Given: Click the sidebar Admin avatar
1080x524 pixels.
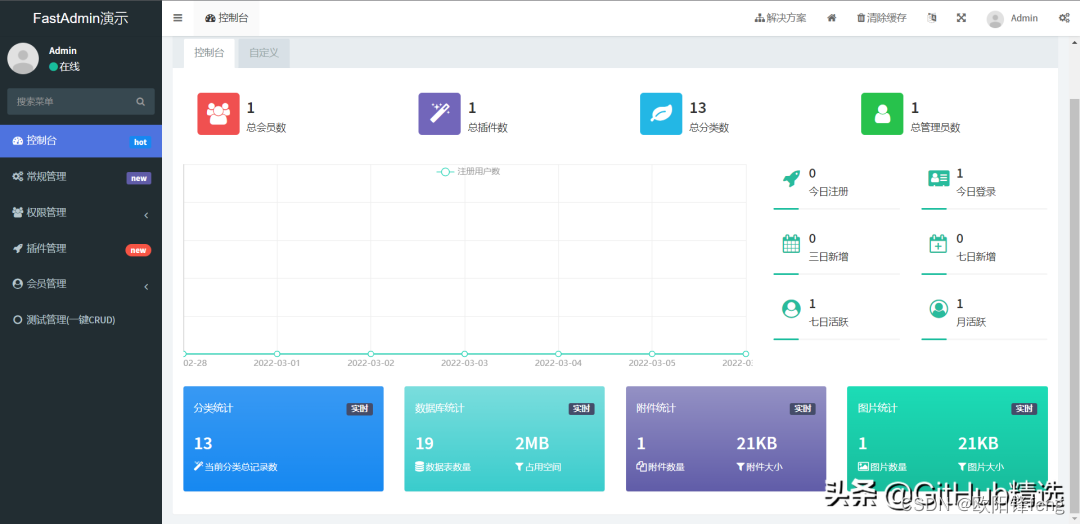Looking at the screenshot, I should tap(23, 59).
